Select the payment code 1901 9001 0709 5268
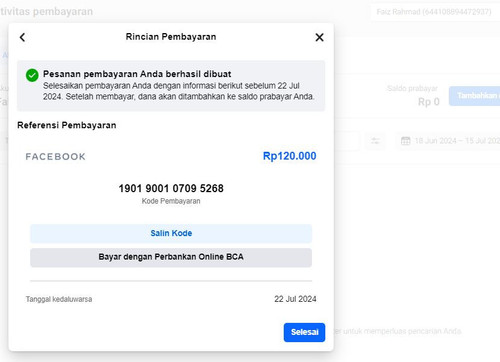 click(171, 188)
